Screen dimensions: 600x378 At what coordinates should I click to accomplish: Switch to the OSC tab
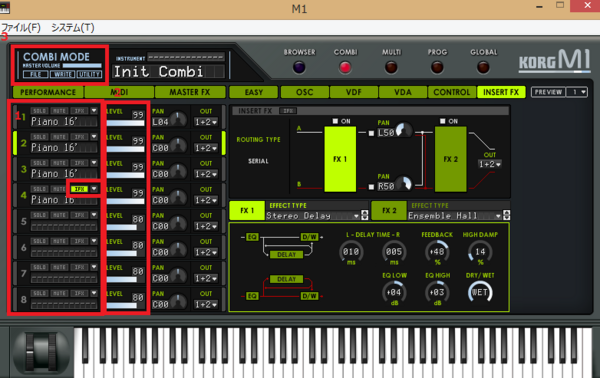click(x=305, y=92)
